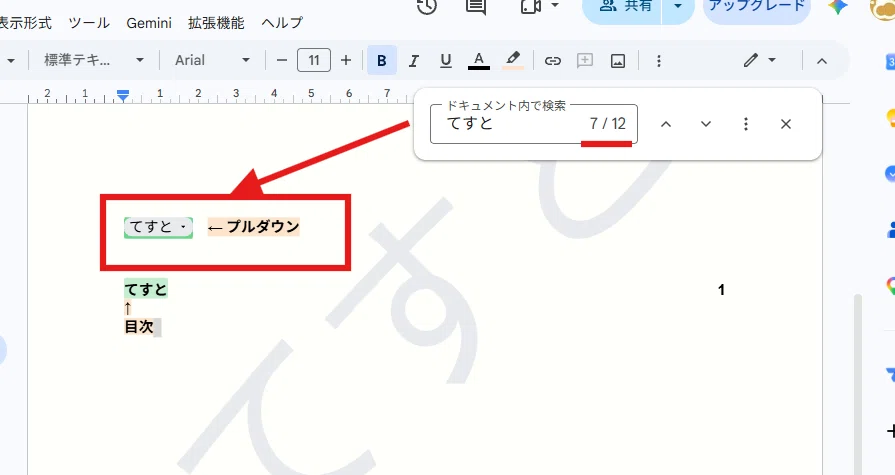
Task: Open the version history icon
Action: point(427,6)
